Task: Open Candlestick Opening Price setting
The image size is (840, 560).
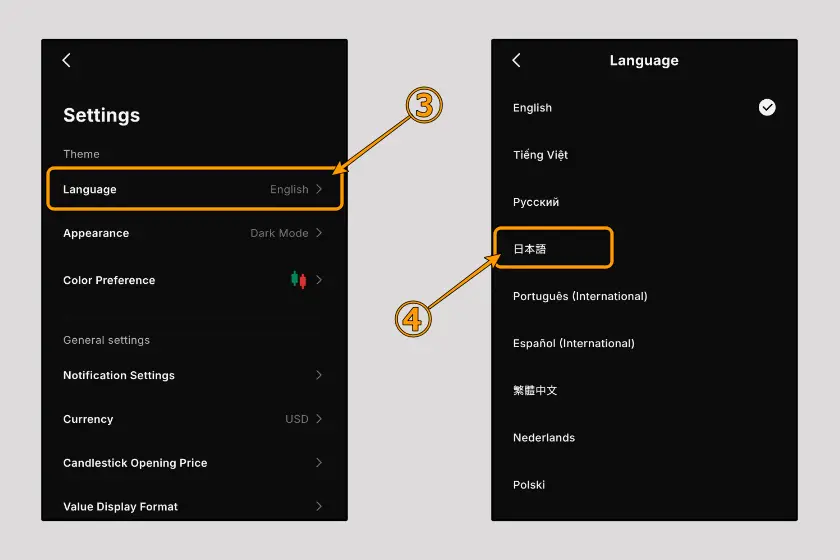Action: click(x=194, y=463)
